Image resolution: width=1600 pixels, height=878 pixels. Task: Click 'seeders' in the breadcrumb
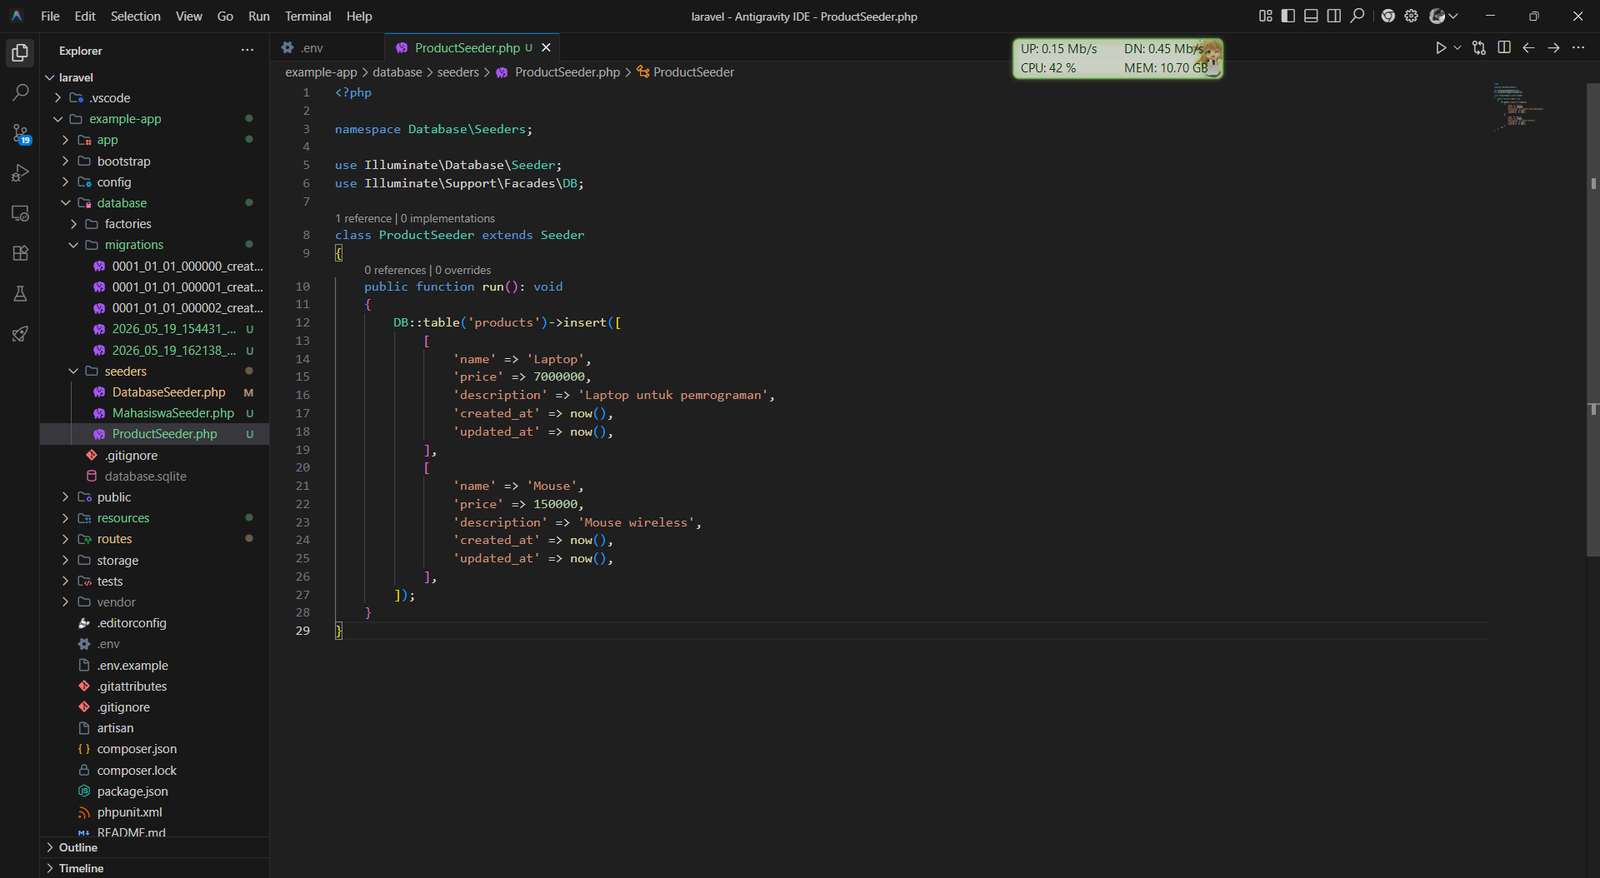point(458,72)
